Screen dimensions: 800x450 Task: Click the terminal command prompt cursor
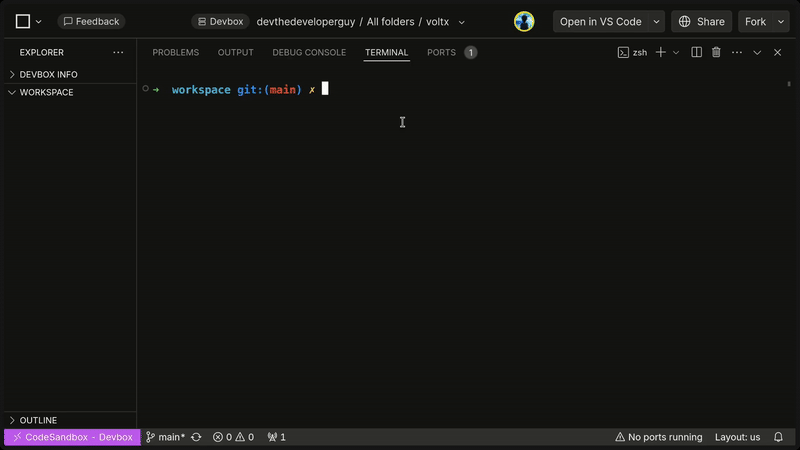tap(325, 89)
